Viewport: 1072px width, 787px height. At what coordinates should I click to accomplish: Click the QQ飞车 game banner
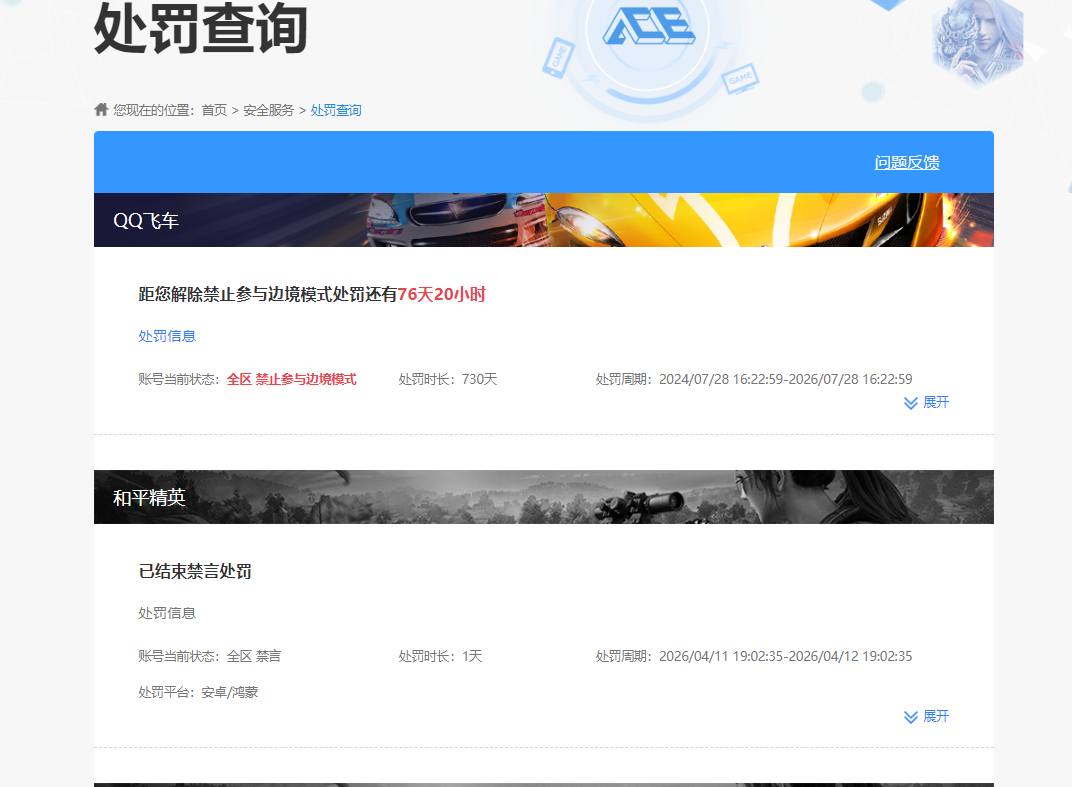(x=544, y=220)
